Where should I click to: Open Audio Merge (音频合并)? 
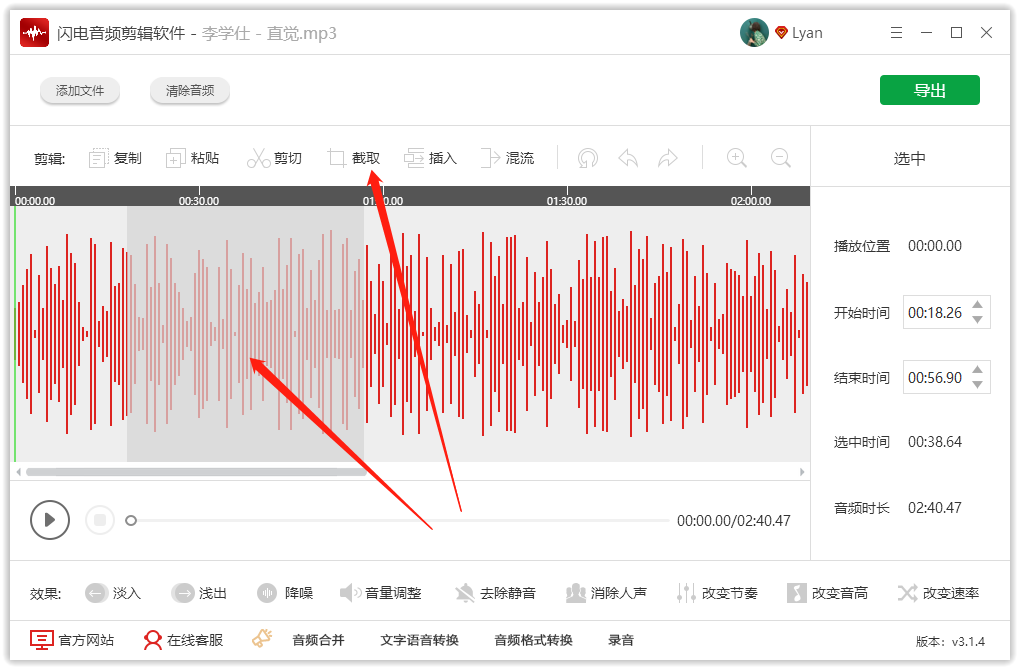coord(318,640)
